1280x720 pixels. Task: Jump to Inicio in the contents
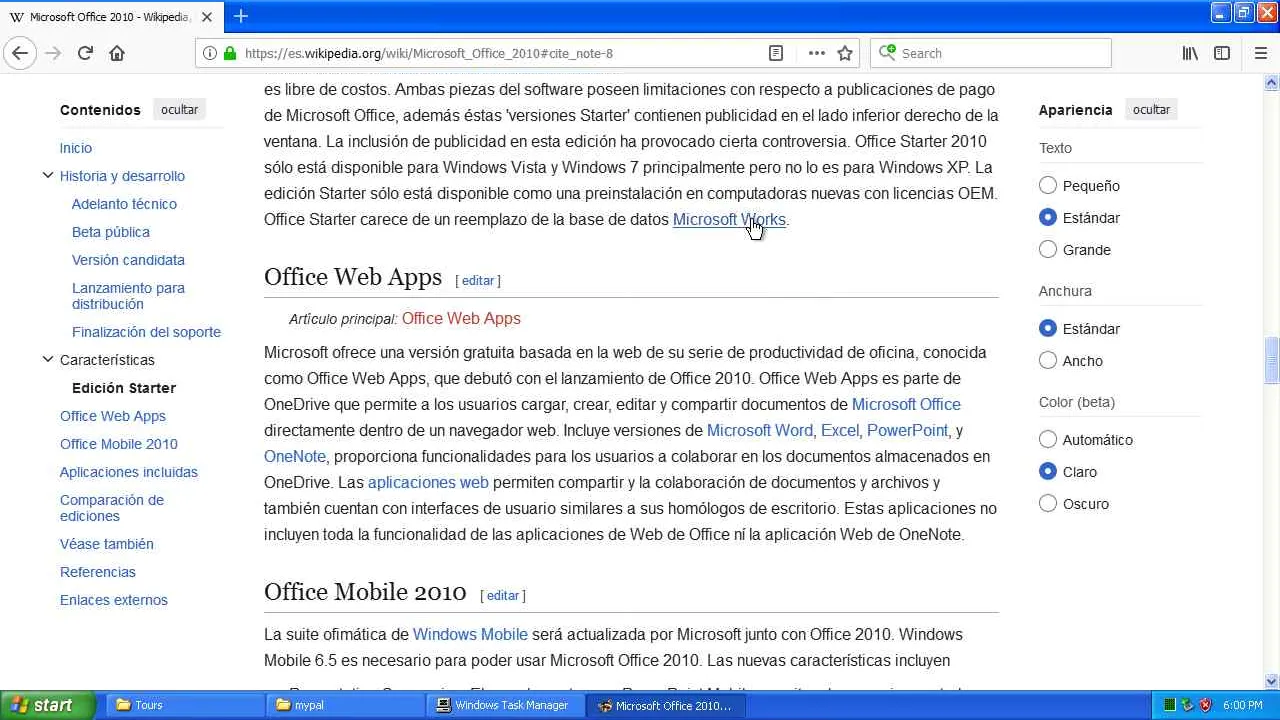pyautogui.click(x=76, y=148)
